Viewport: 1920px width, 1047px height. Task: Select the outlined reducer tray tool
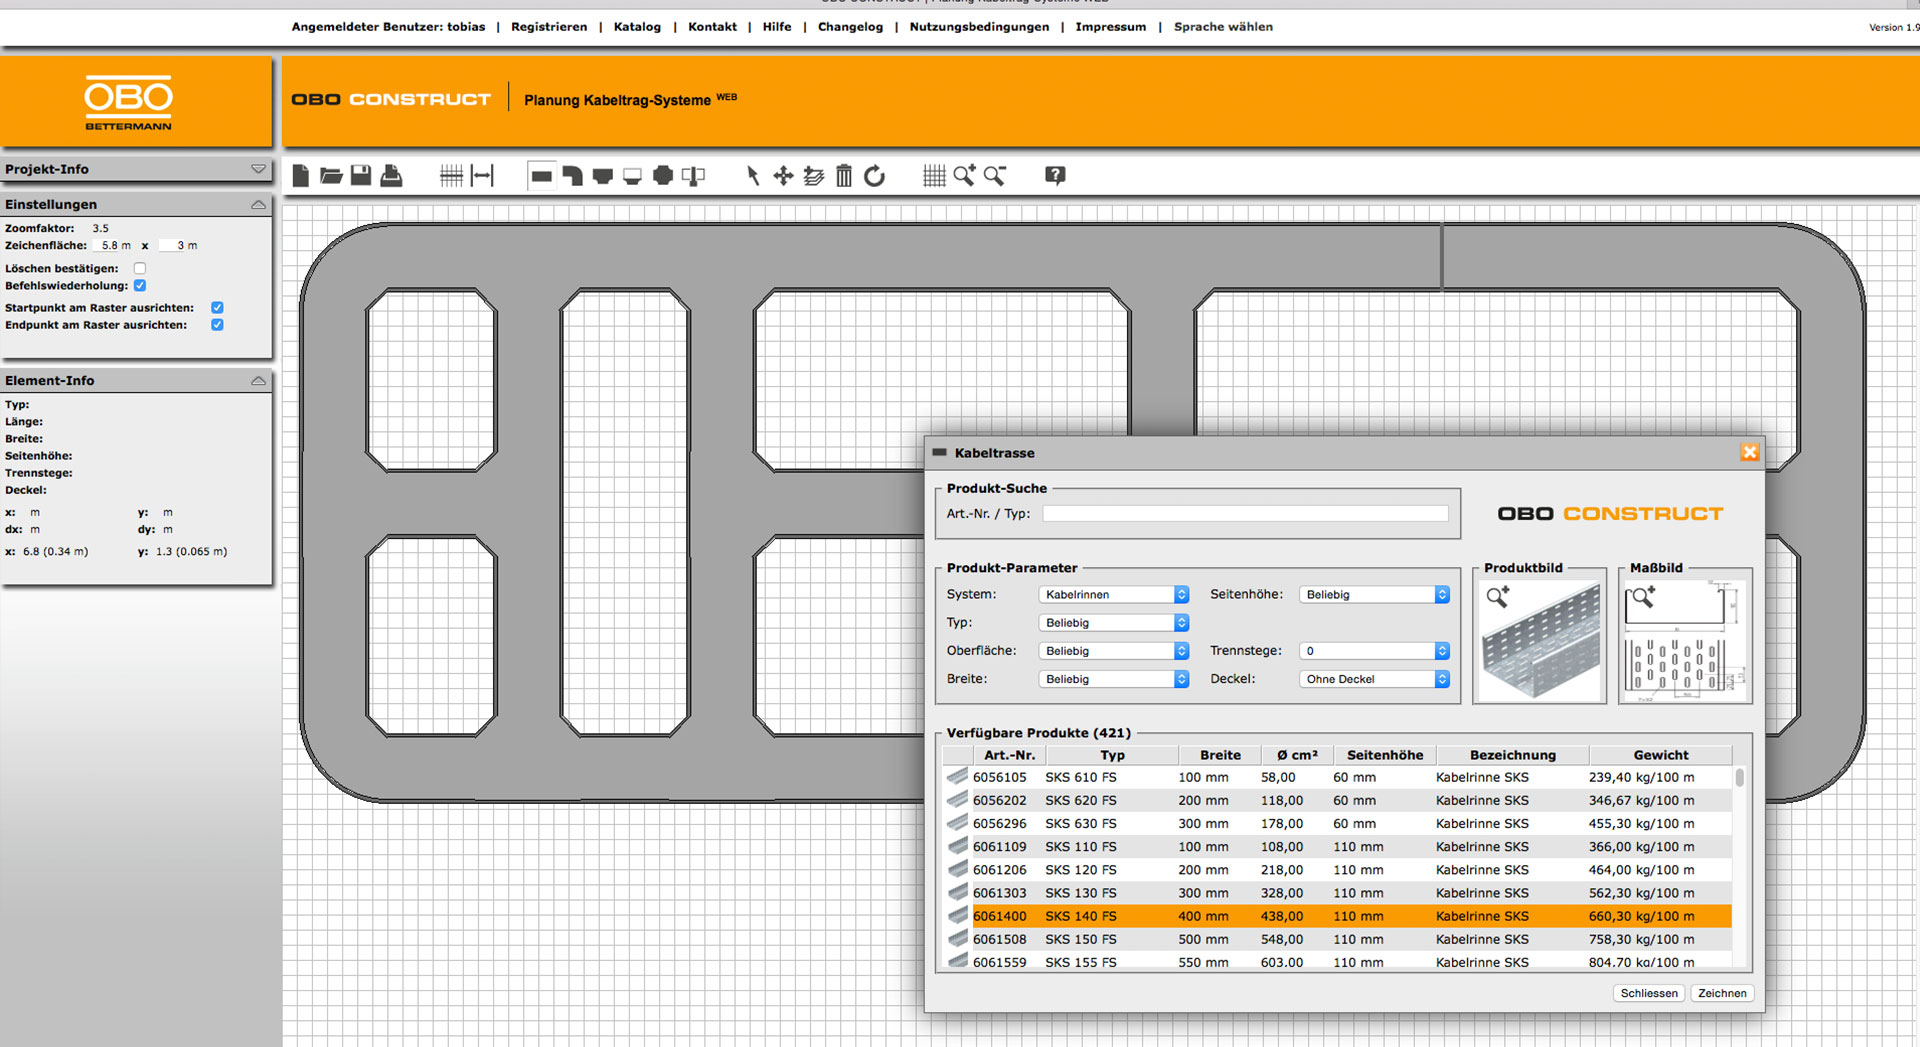coord(632,176)
